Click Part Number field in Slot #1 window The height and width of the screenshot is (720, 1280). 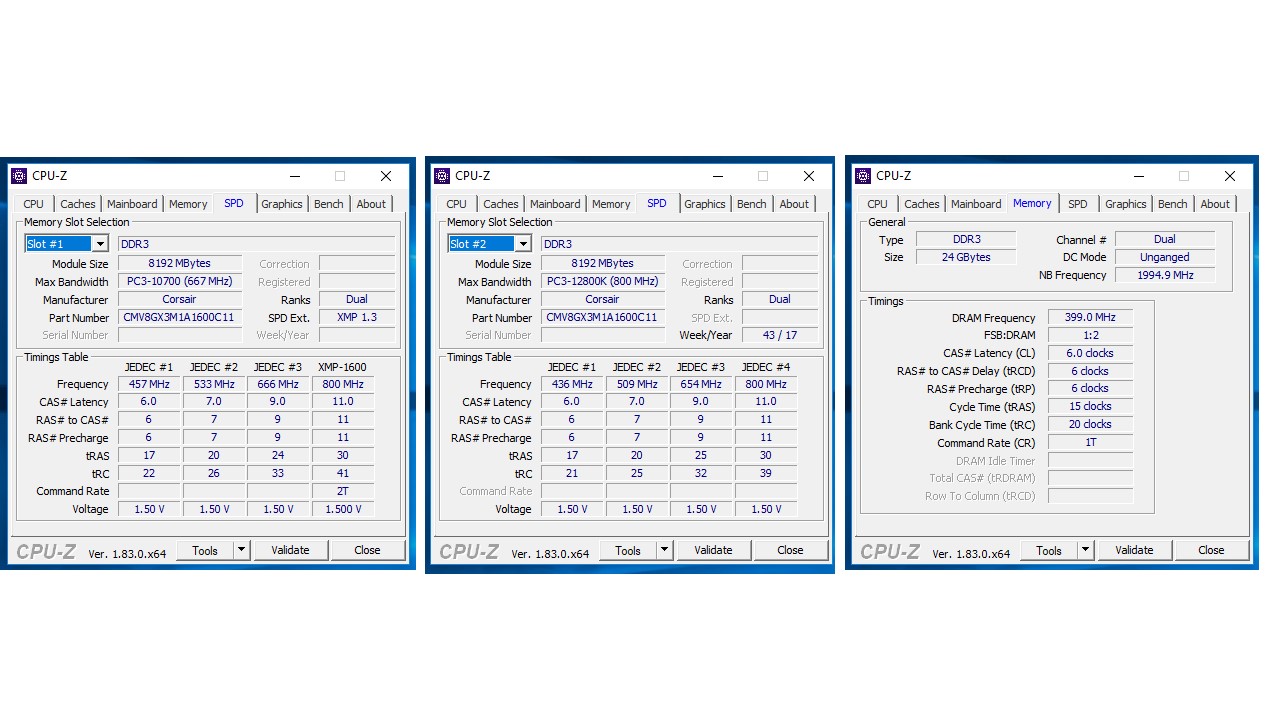point(180,318)
